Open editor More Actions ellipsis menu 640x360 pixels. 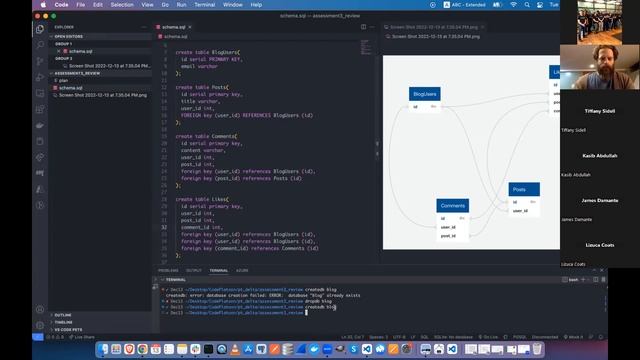(372, 27)
